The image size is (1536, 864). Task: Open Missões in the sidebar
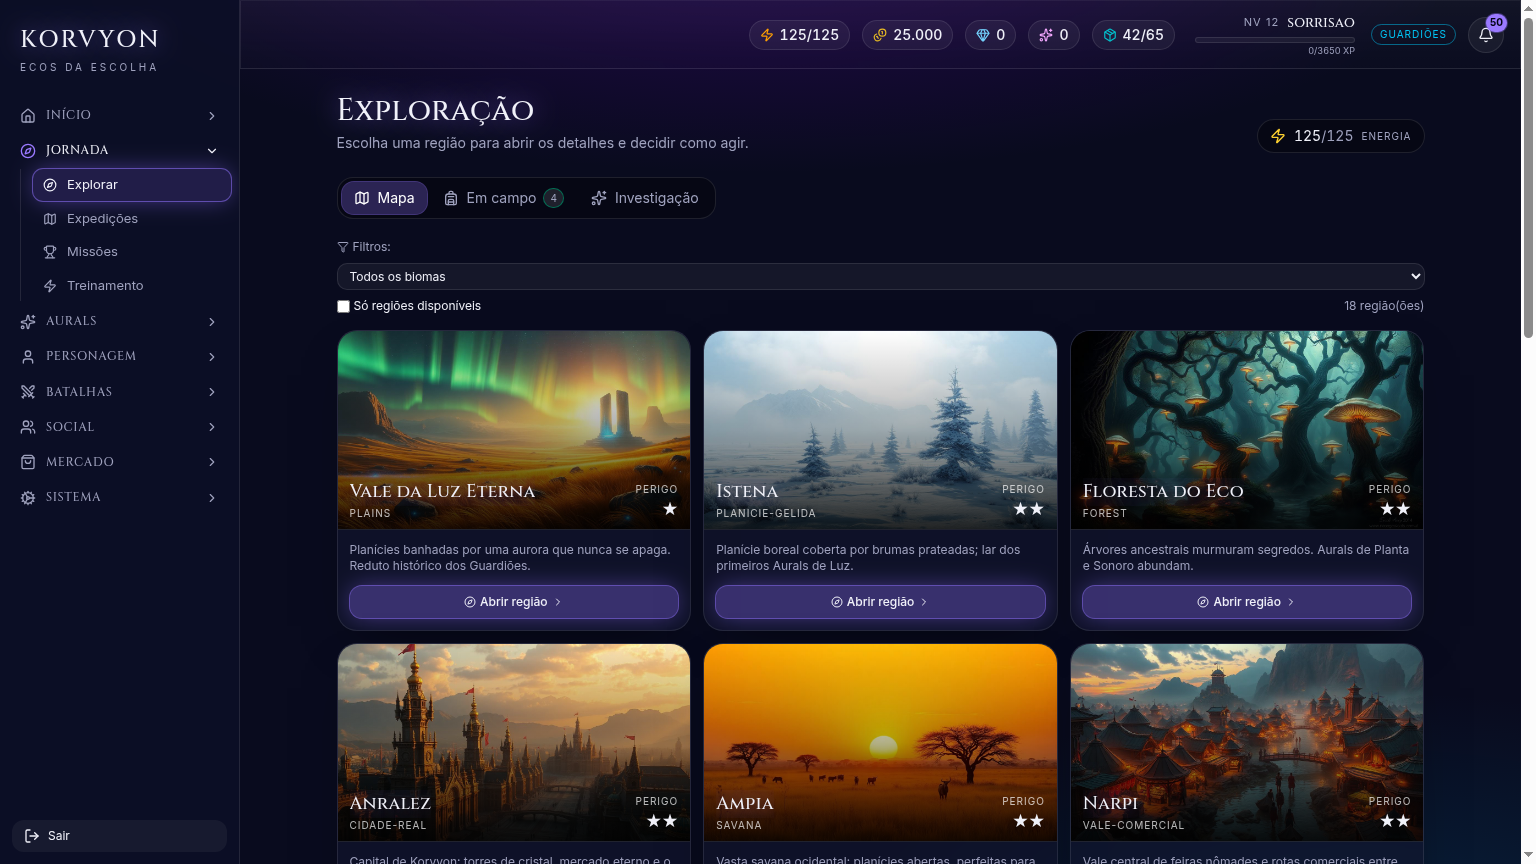132,252
